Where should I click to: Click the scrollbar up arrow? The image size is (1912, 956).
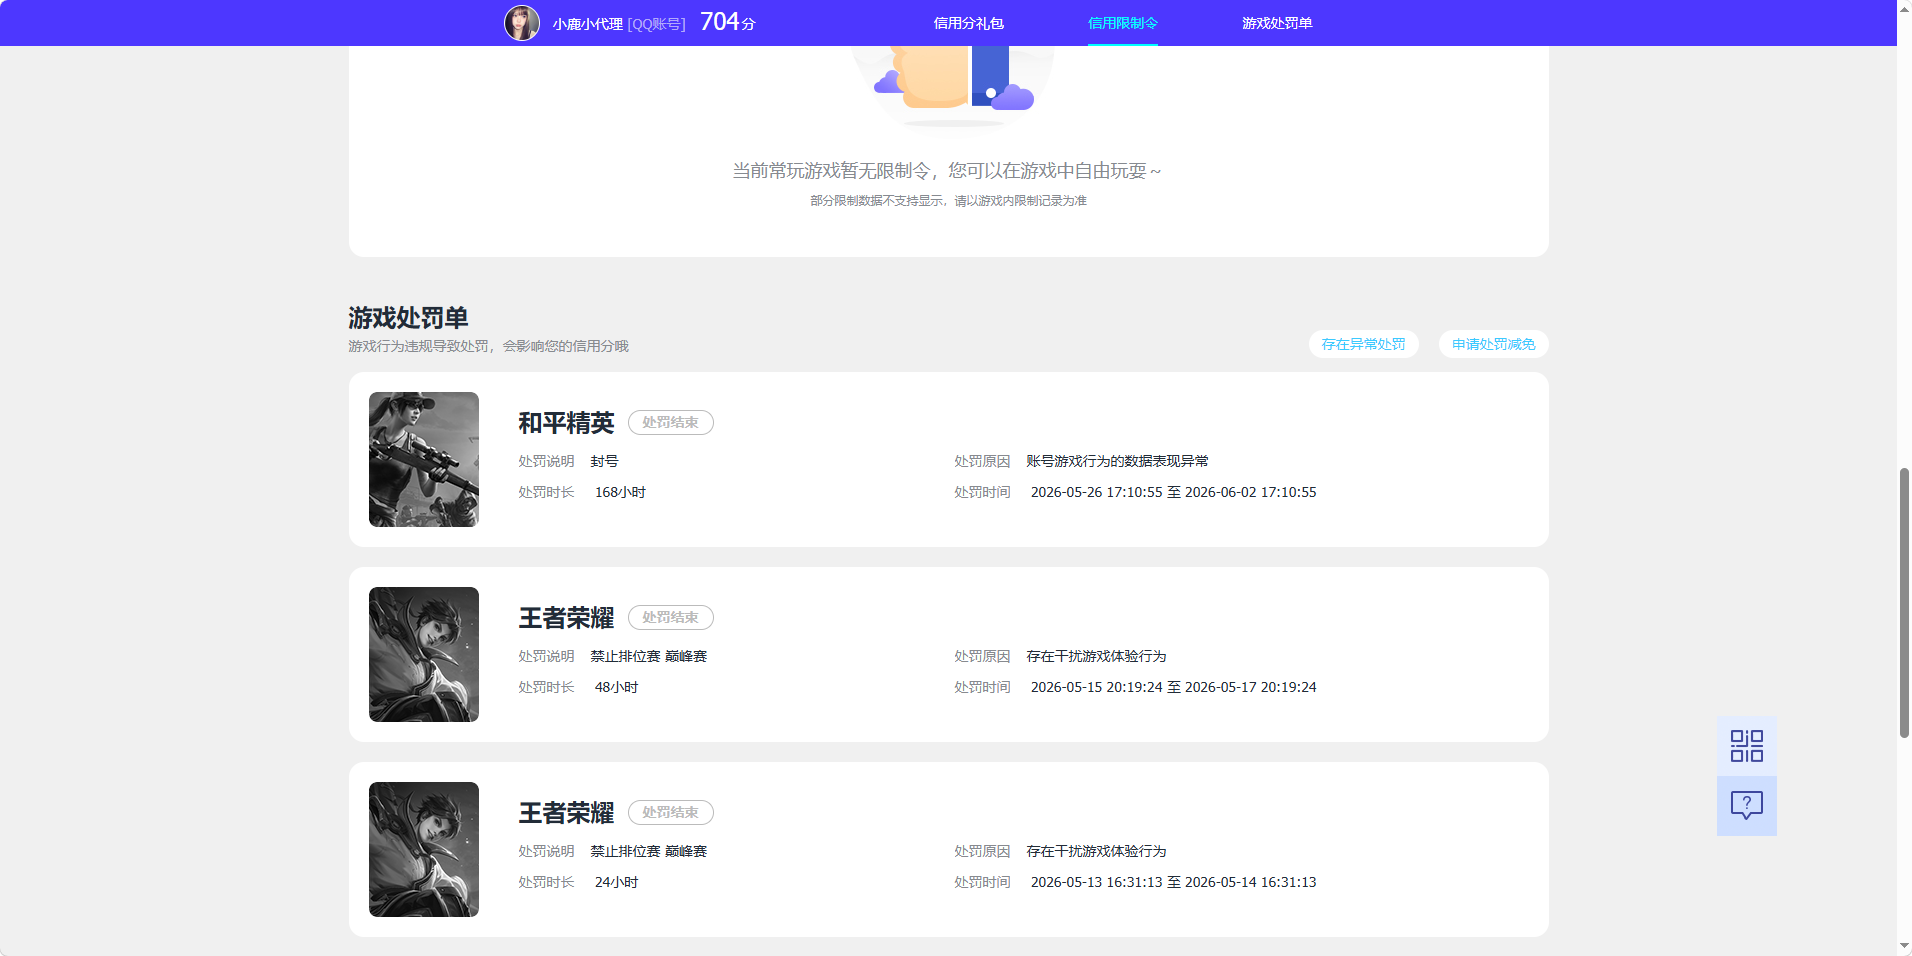(1904, 8)
